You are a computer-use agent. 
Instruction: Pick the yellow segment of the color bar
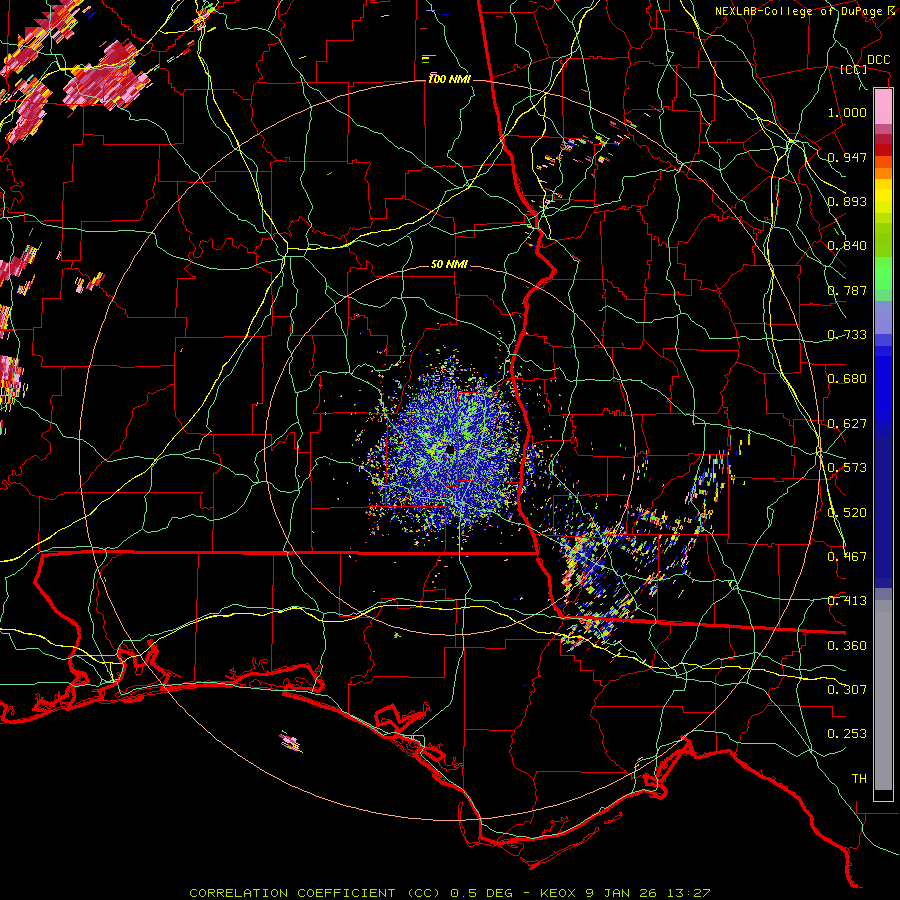[x=883, y=196]
